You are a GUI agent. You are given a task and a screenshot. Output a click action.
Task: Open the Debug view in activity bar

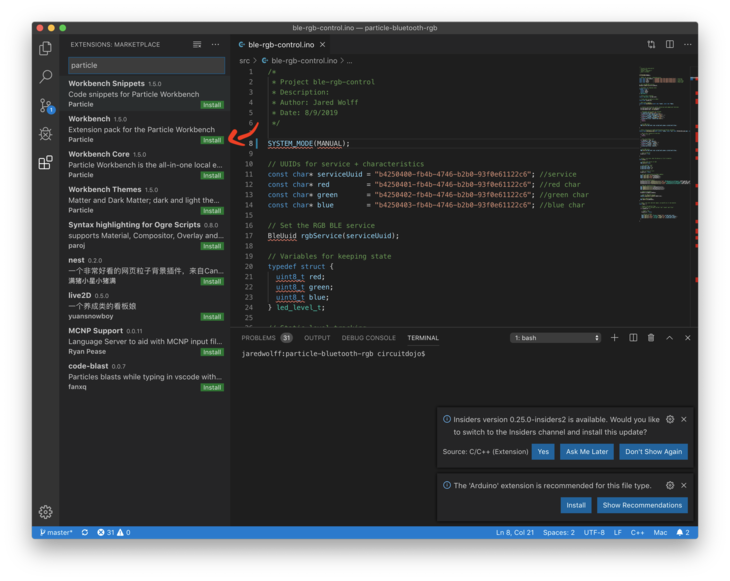point(45,133)
